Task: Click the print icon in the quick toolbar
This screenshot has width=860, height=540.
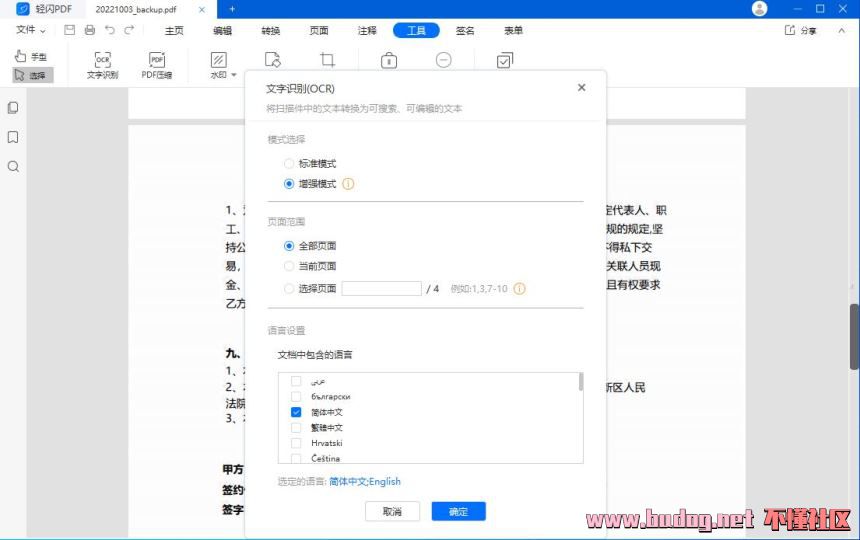Action: coord(90,31)
